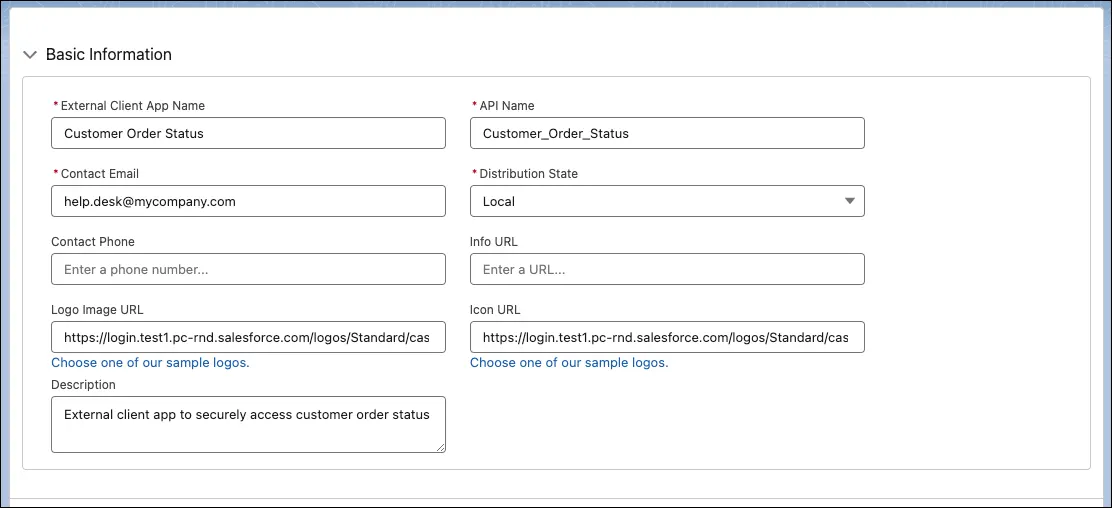Click the Contact Phone input field

click(x=248, y=270)
